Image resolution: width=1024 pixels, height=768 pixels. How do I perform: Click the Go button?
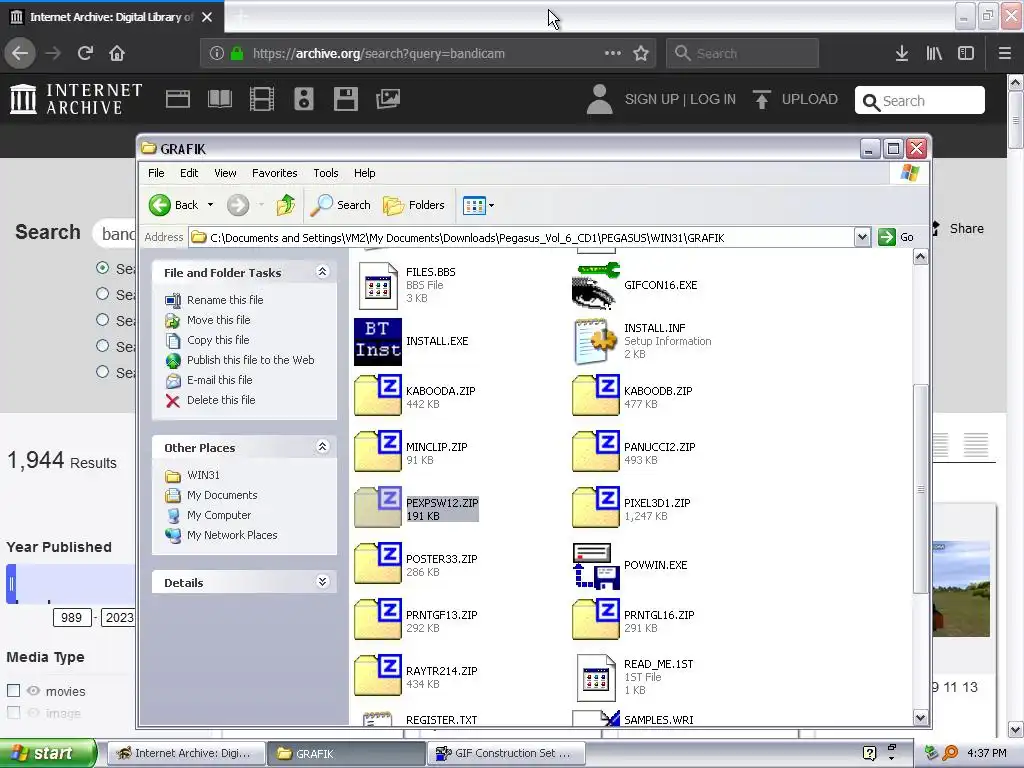coord(897,237)
